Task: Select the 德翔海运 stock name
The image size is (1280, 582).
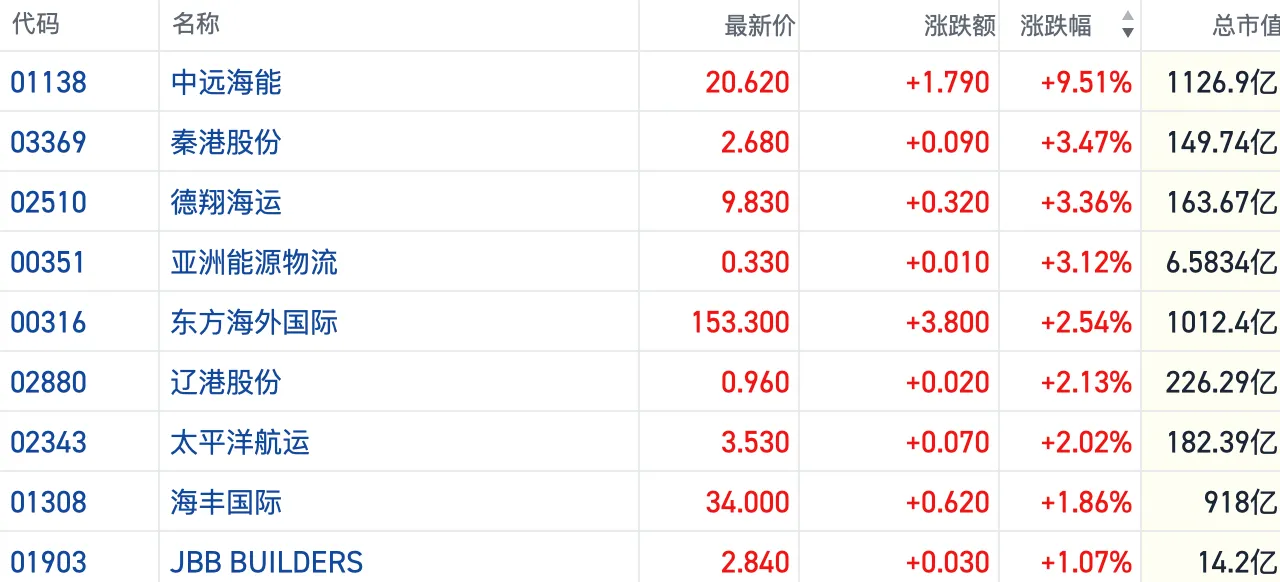Action: (226, 202)
